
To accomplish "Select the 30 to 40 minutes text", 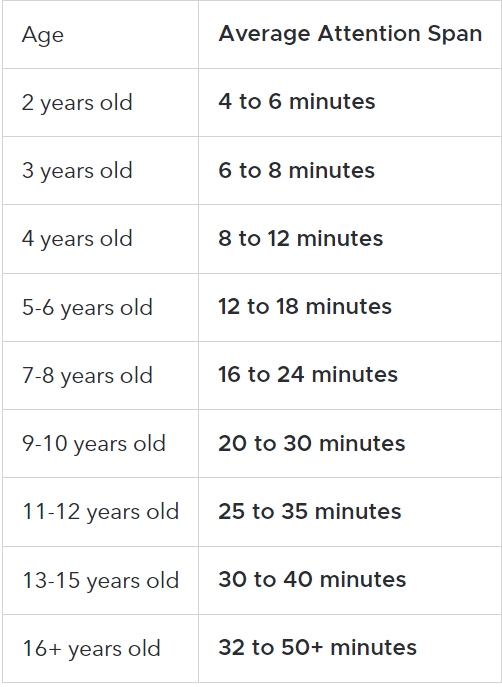I will click(312, 579).
